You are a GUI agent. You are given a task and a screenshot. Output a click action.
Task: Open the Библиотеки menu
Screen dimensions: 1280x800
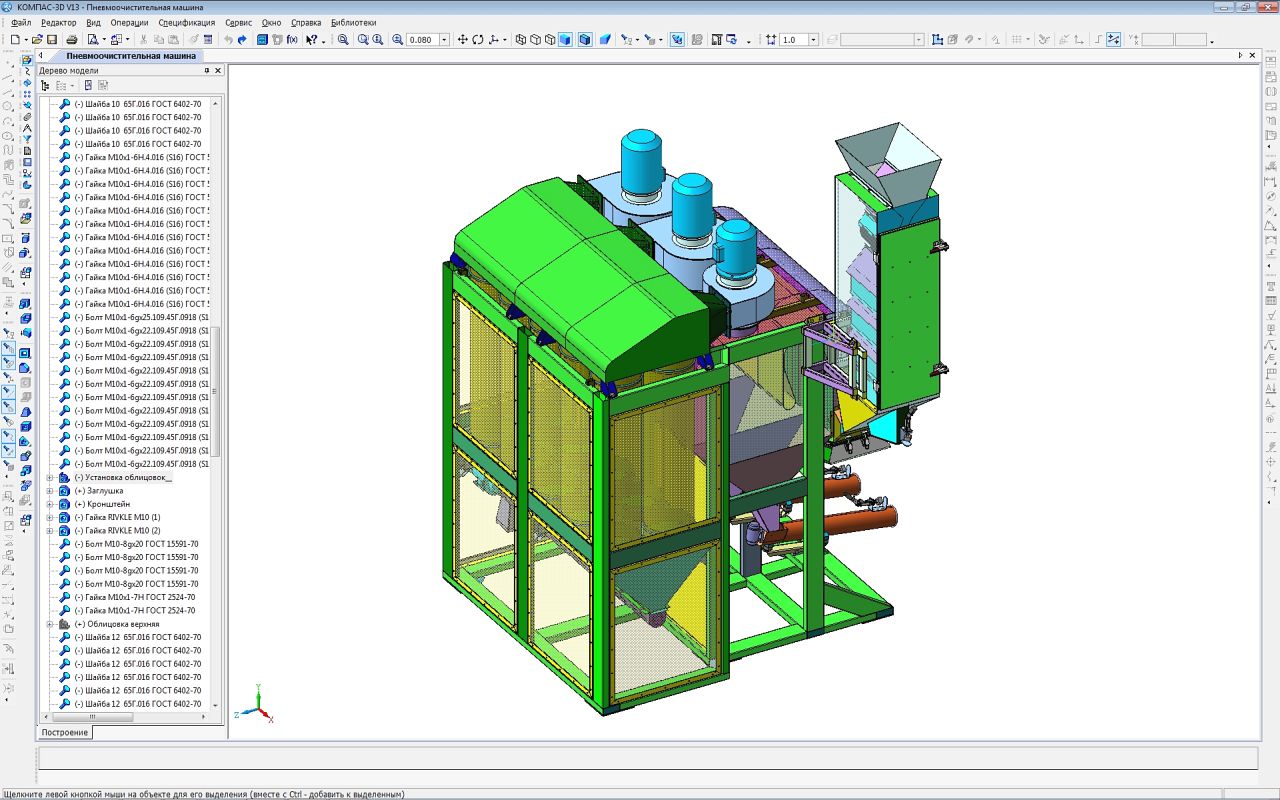pyautogui.click(x=353, y=22)
